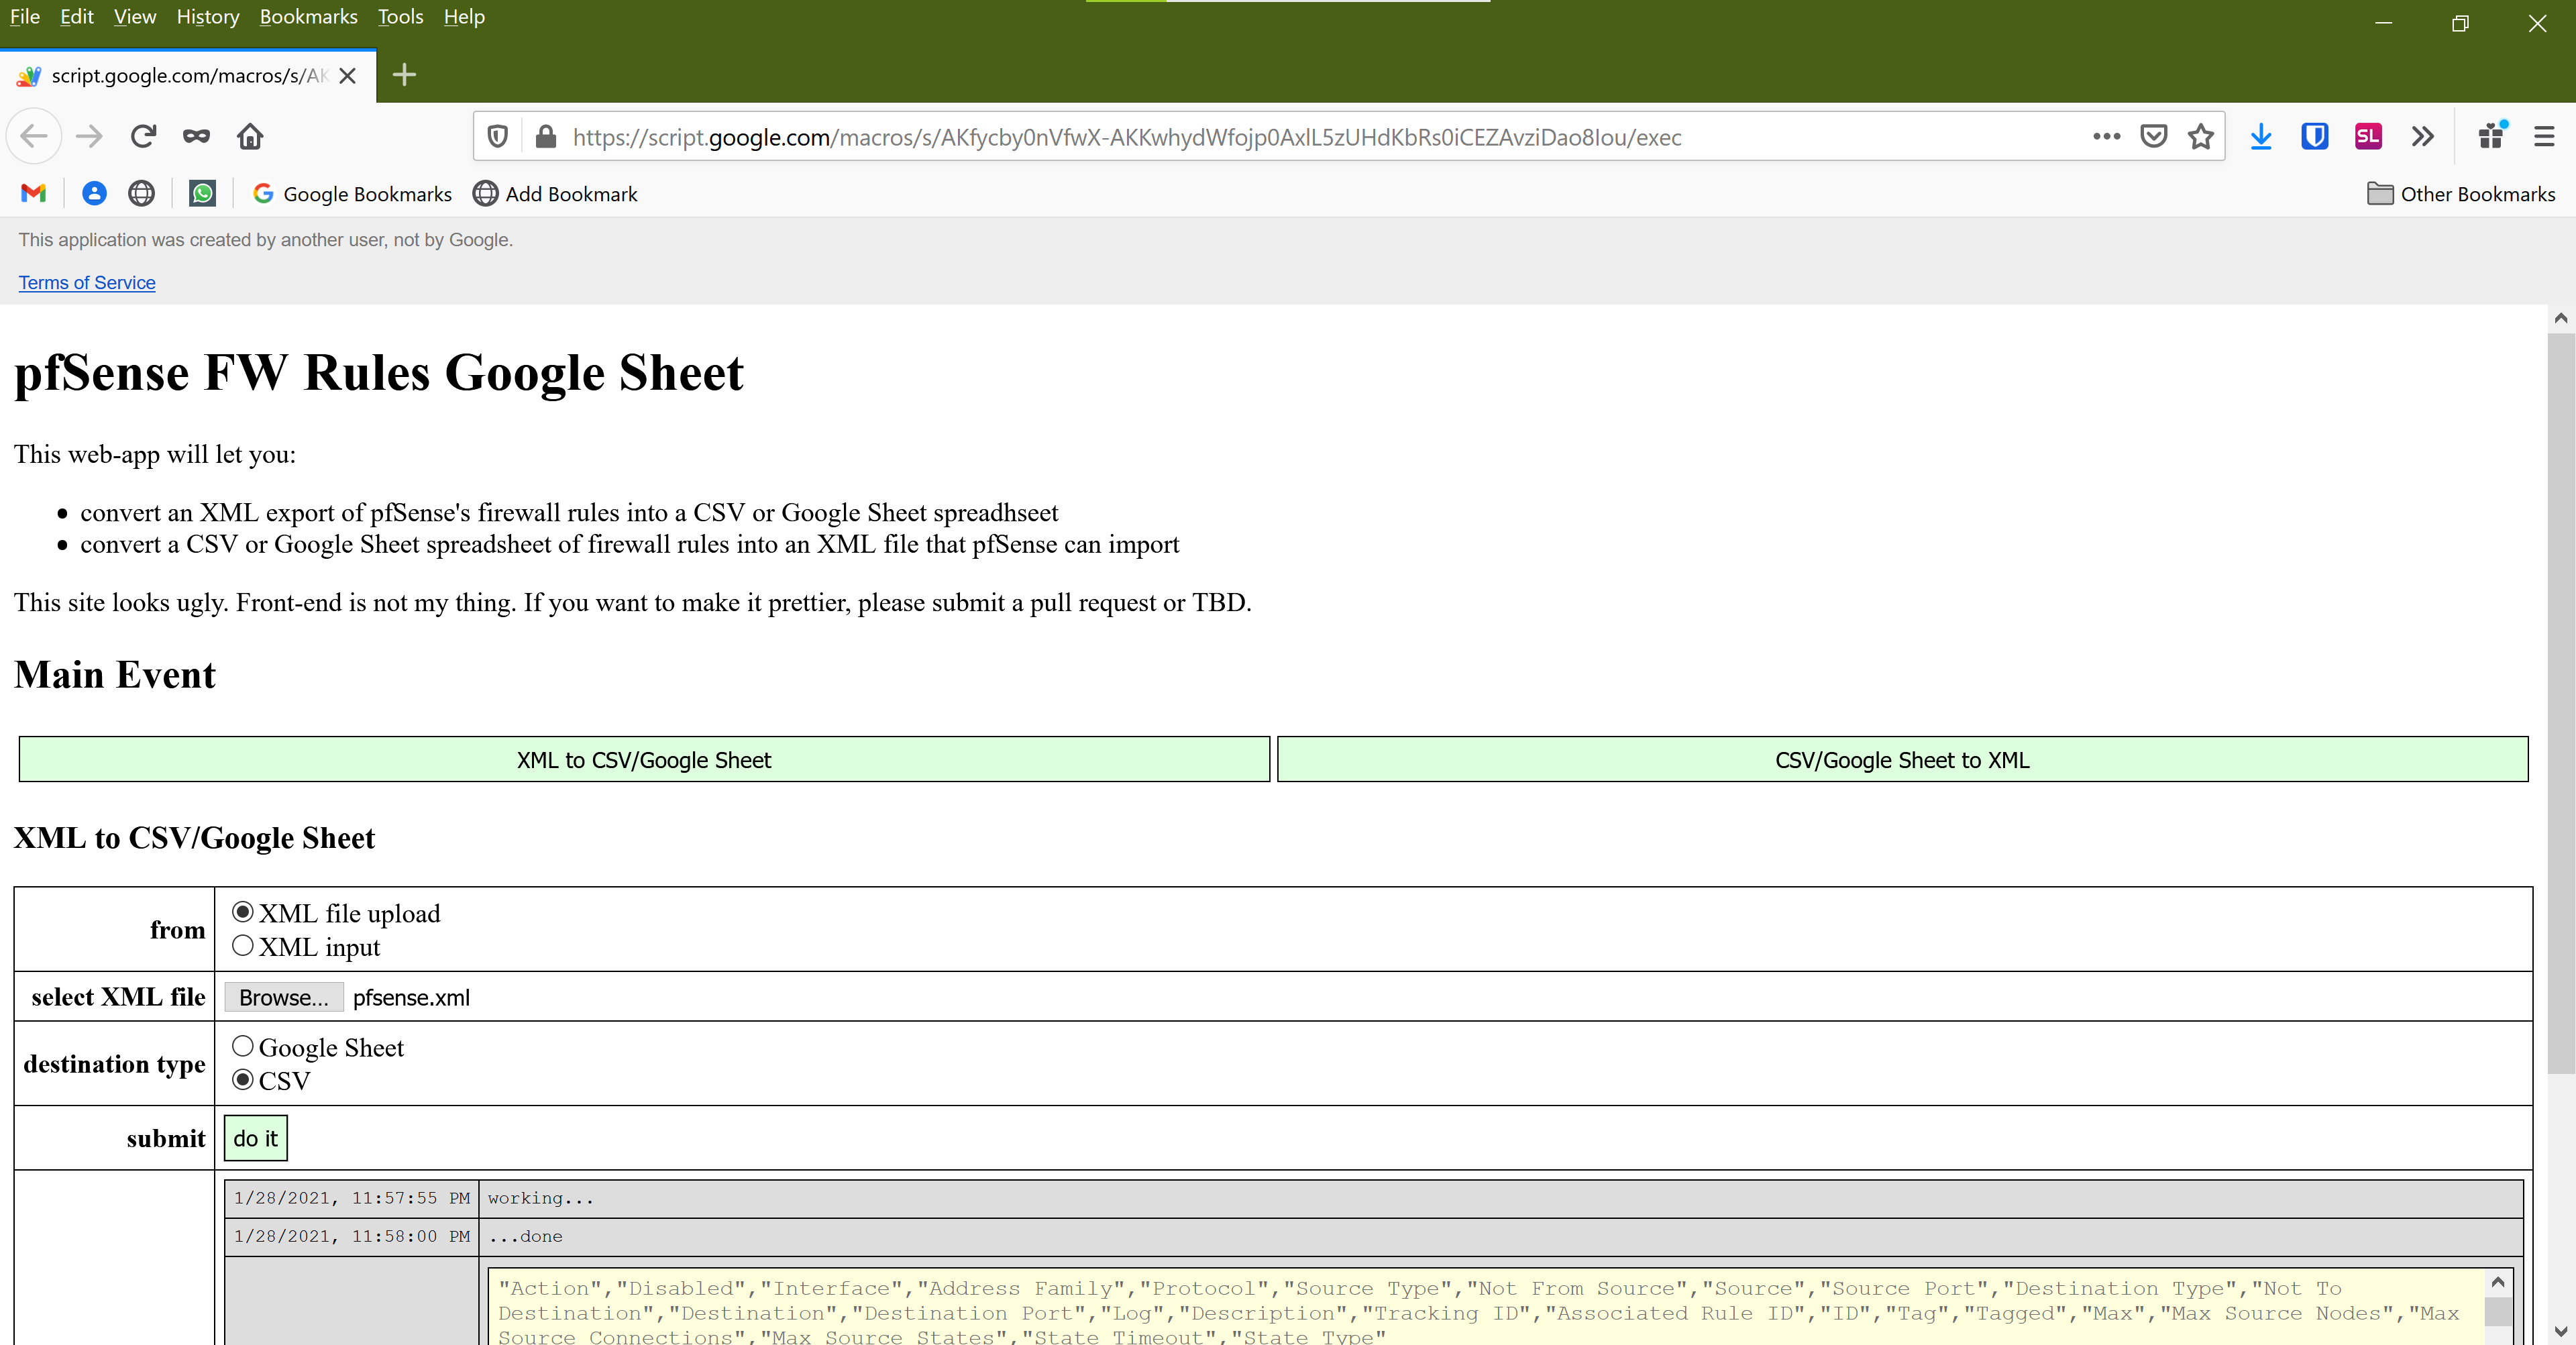Open the View menu

[x=135, y=17]
